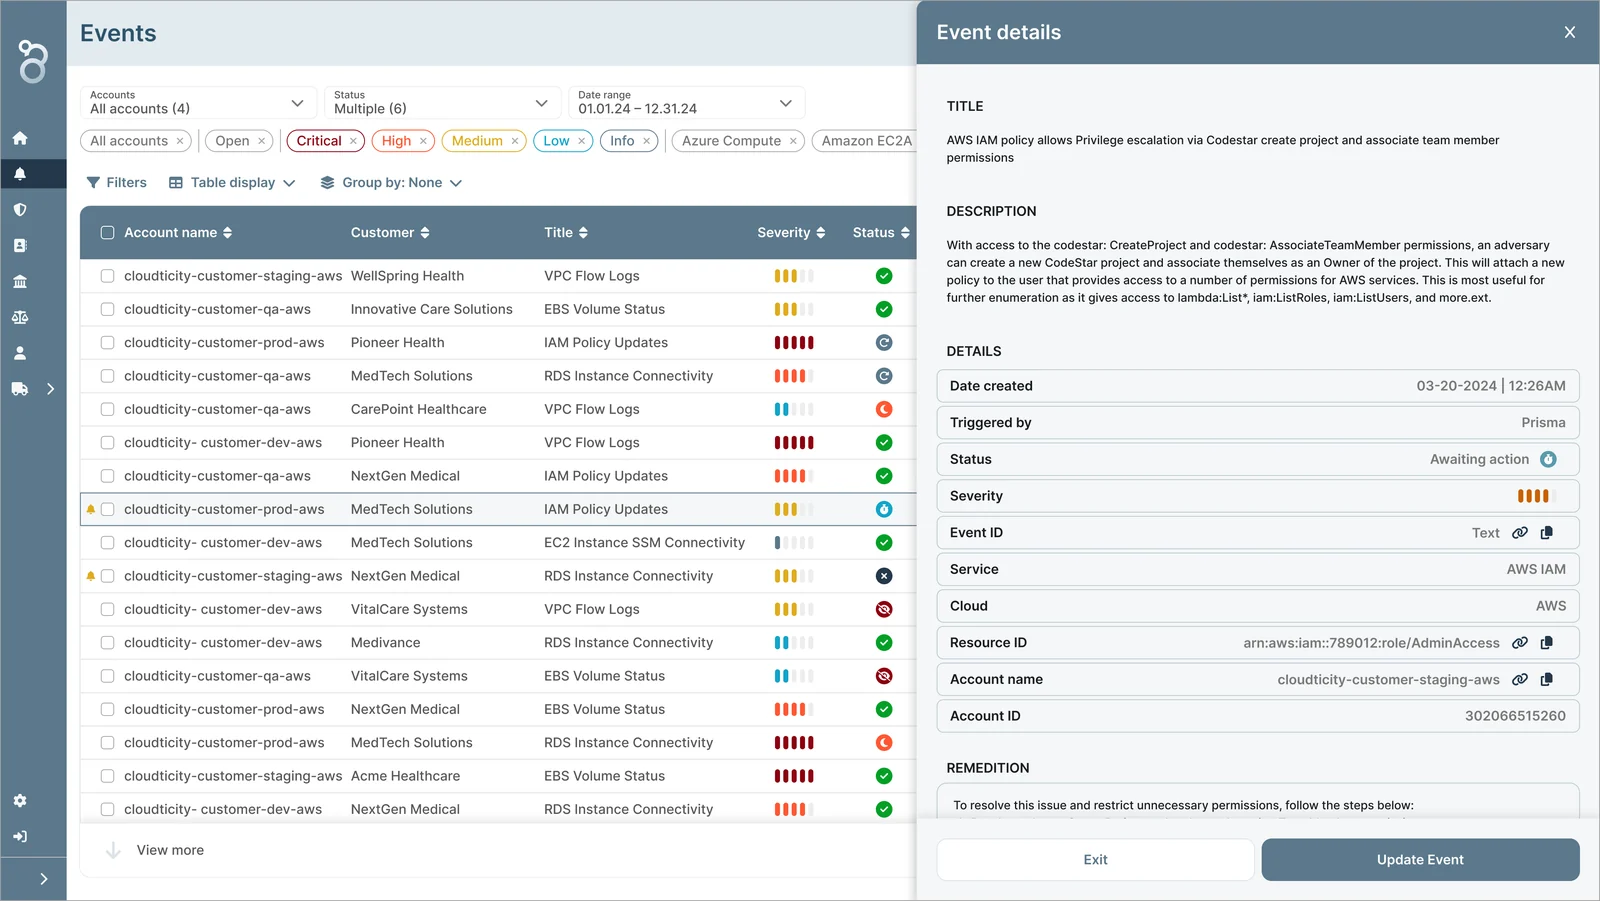Open the Home icon in sidebar
The height and width of the screenshot is (901, 1600).
pyautogui.click(x=20, y=138)
